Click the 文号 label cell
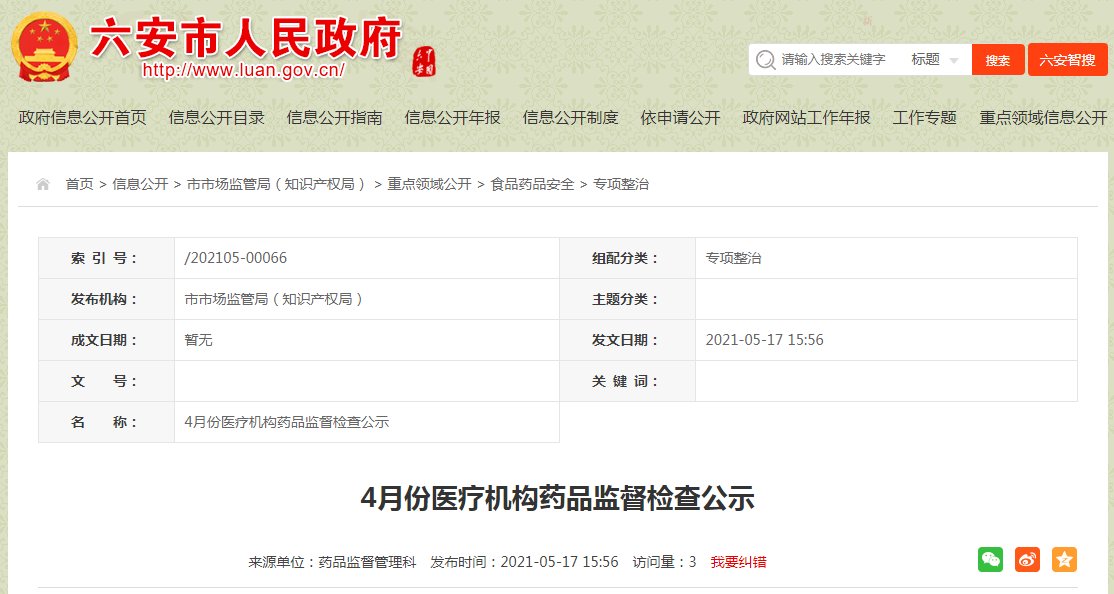Image resolution: width=1114 pixels, height=594 pixels. point(107,382)
